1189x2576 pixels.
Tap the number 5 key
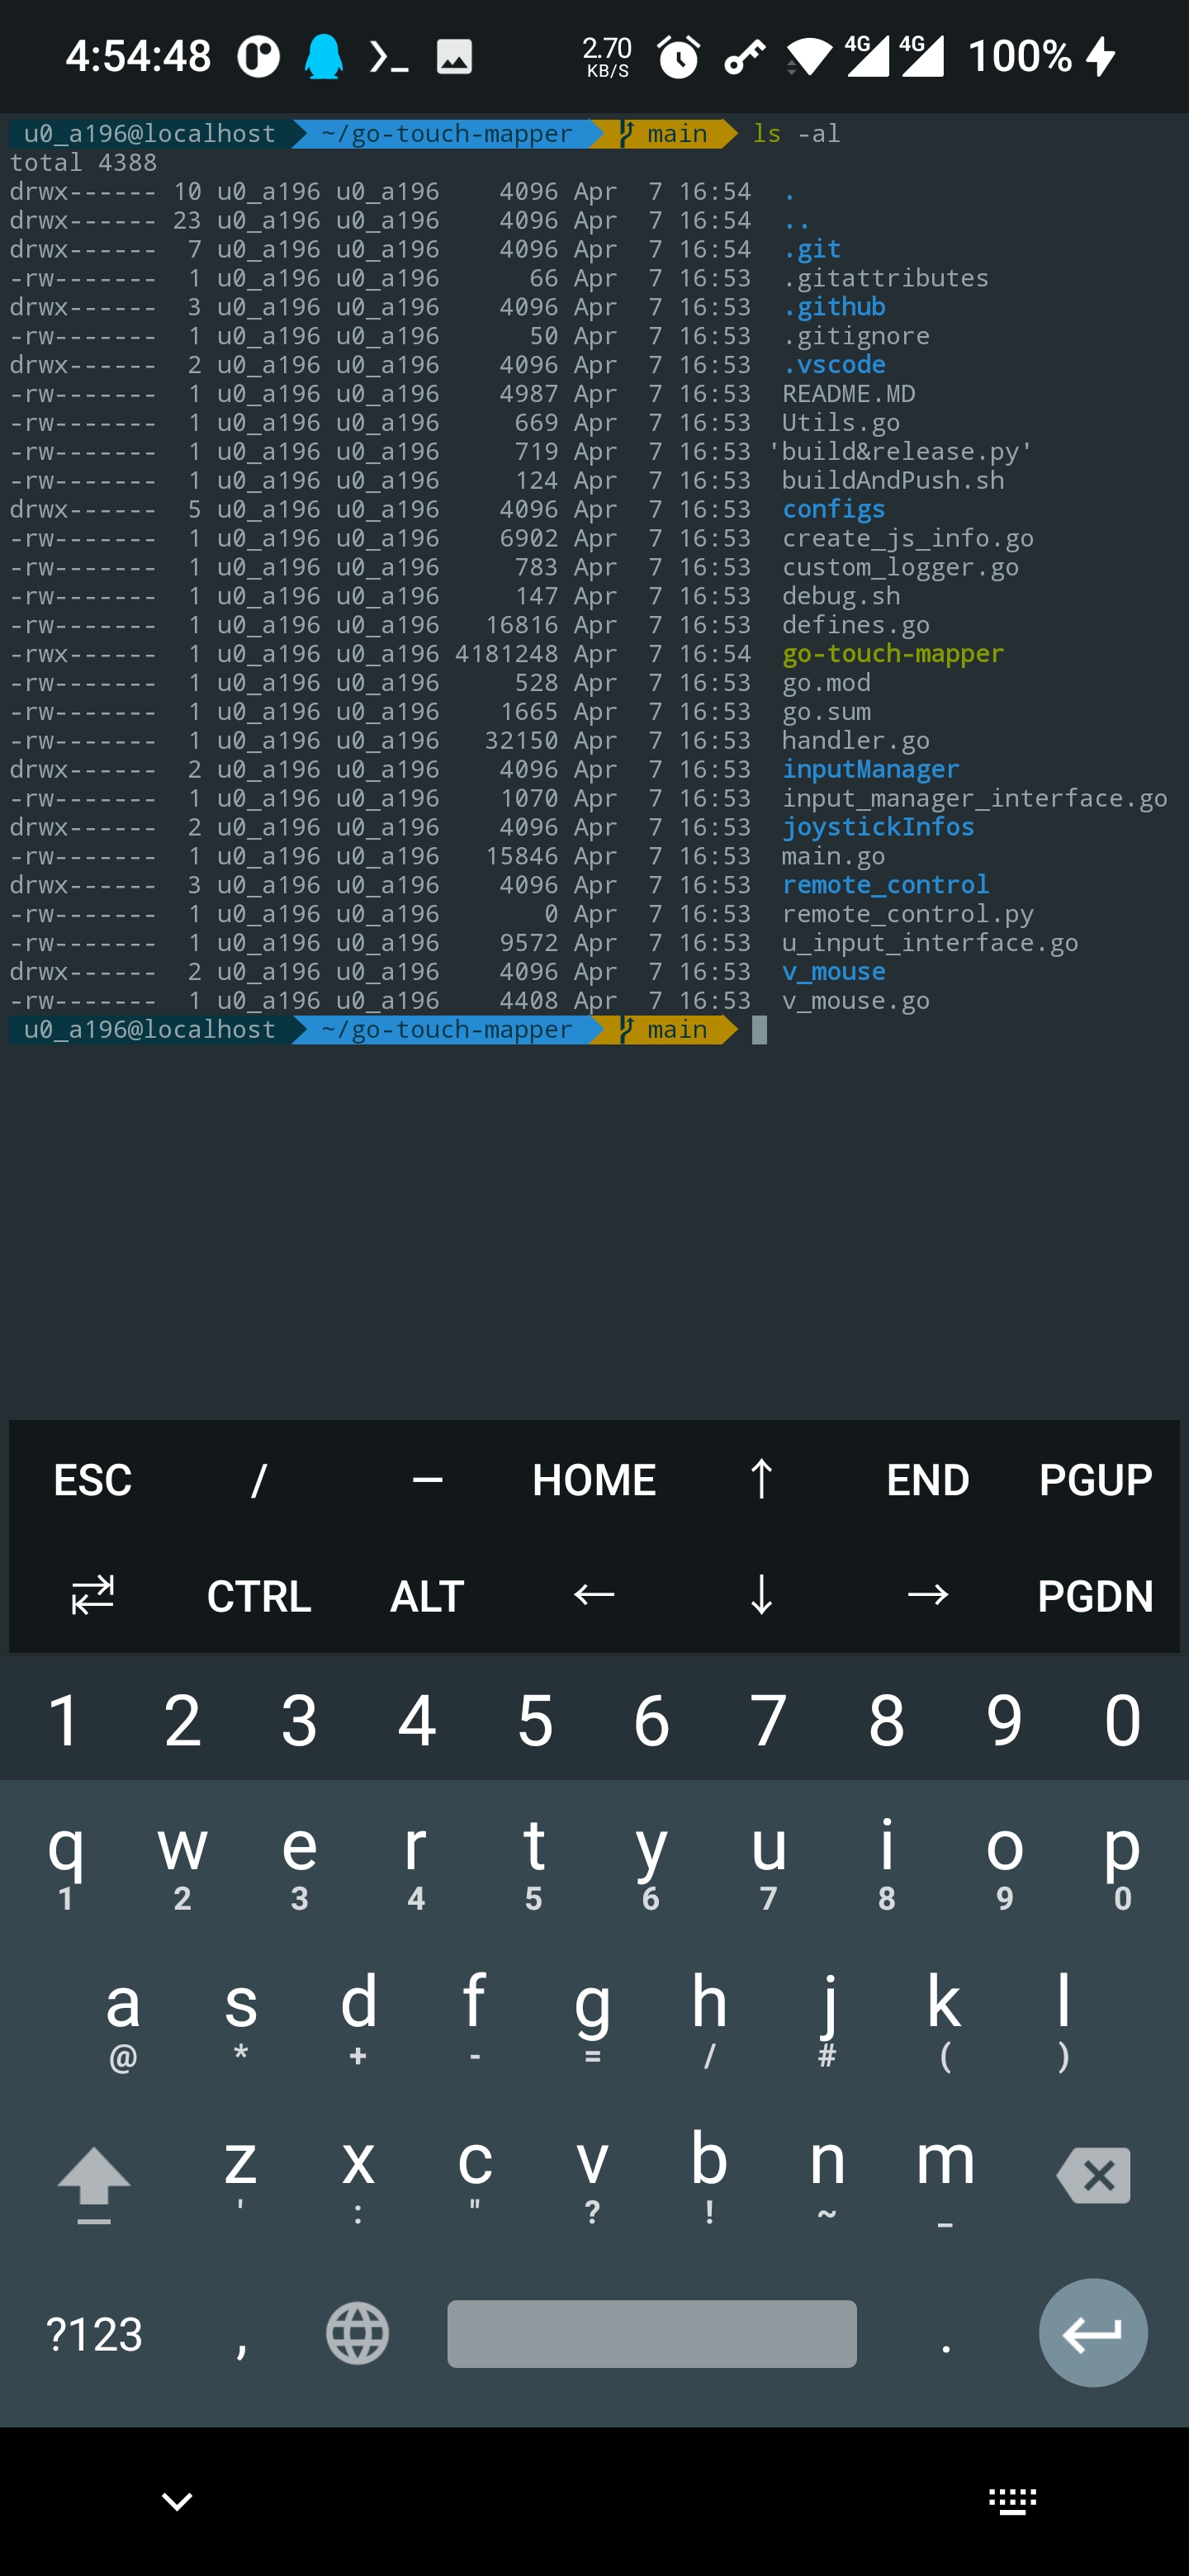click(535, 1720)
